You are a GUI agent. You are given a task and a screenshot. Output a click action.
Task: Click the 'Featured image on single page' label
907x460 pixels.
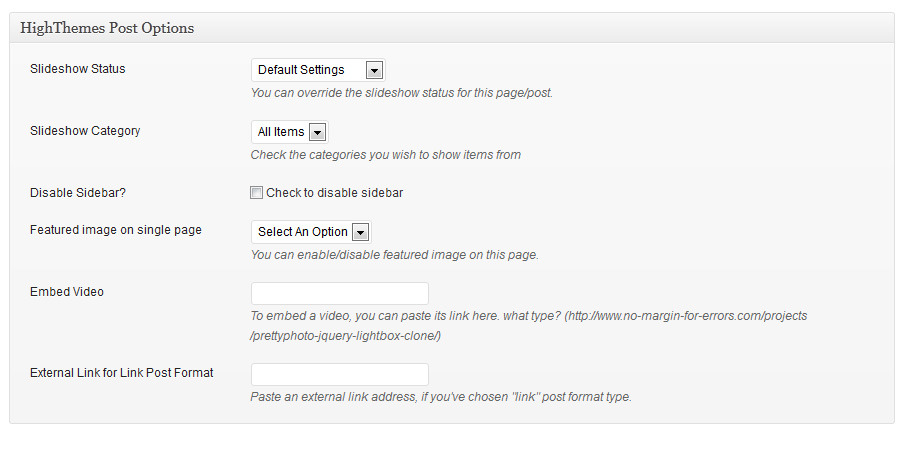[116, 230]
